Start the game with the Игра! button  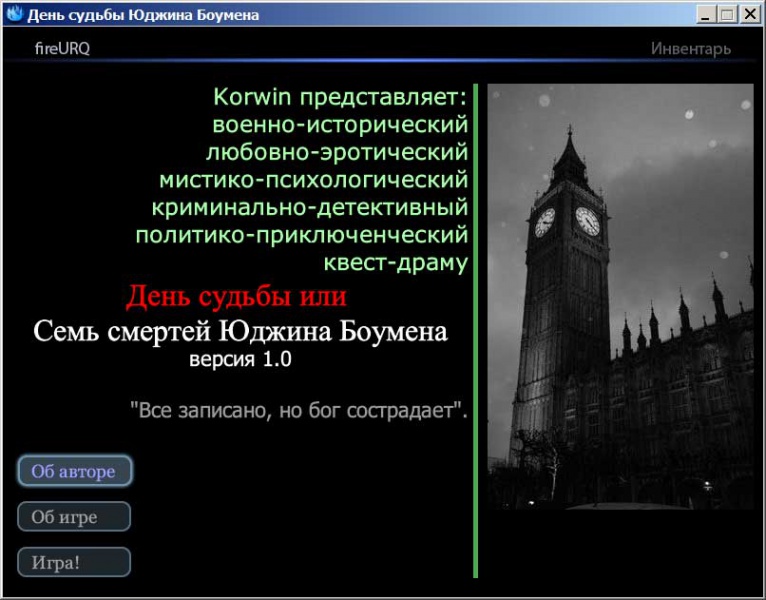[x=74, y=562]
